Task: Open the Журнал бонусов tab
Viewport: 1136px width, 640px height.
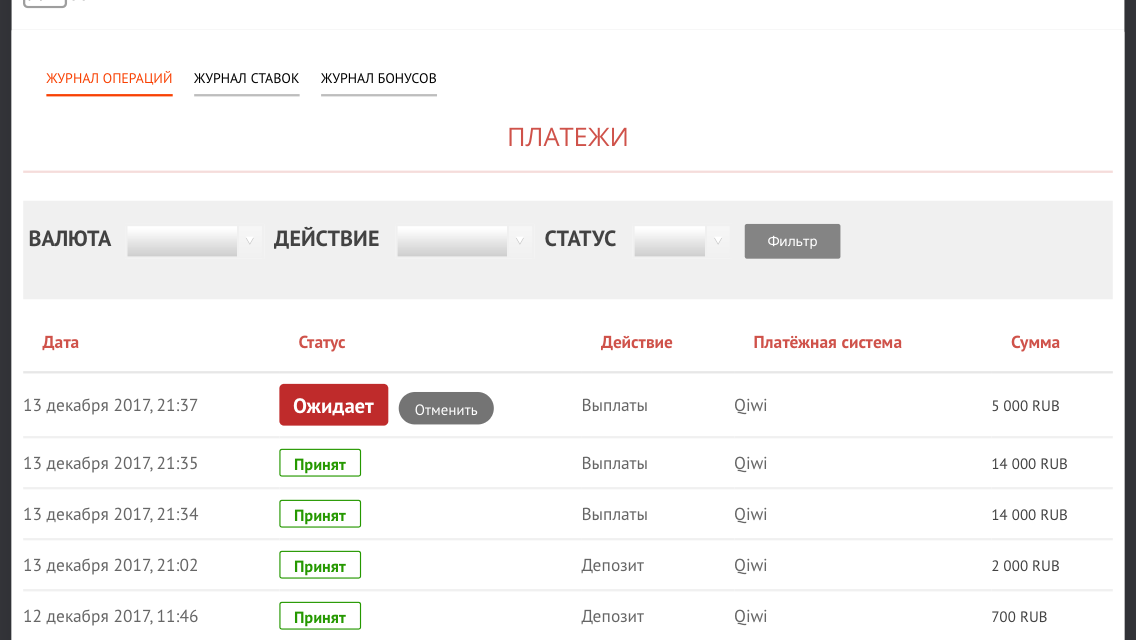Action: click(378, 78)
